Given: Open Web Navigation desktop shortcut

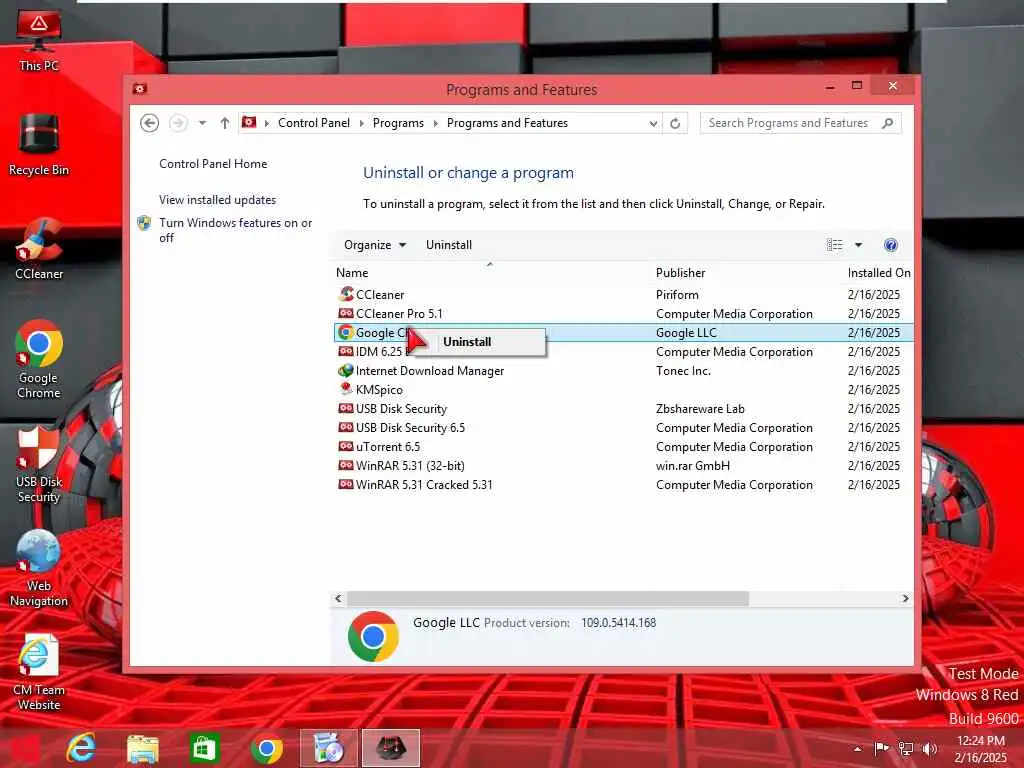Looking at the screenshot, I should tap(39, 568).
